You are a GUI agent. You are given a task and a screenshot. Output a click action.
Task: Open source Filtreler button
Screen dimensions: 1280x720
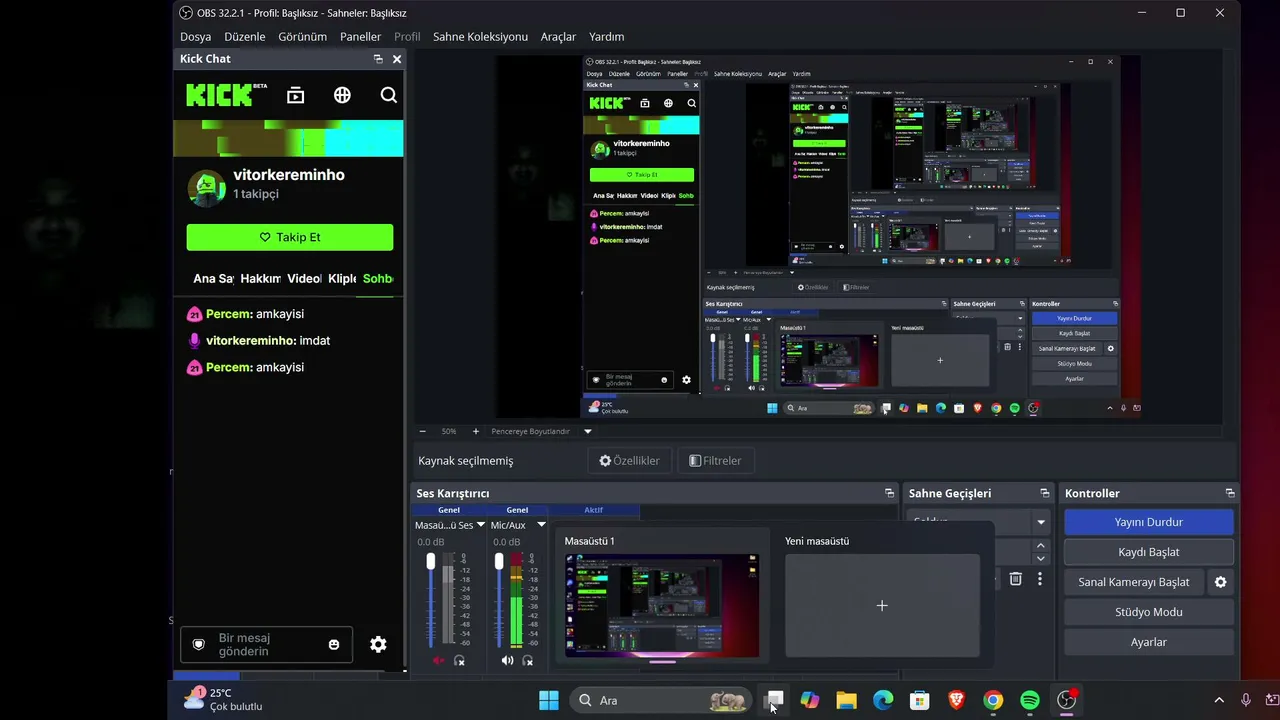tap(715, 461)
